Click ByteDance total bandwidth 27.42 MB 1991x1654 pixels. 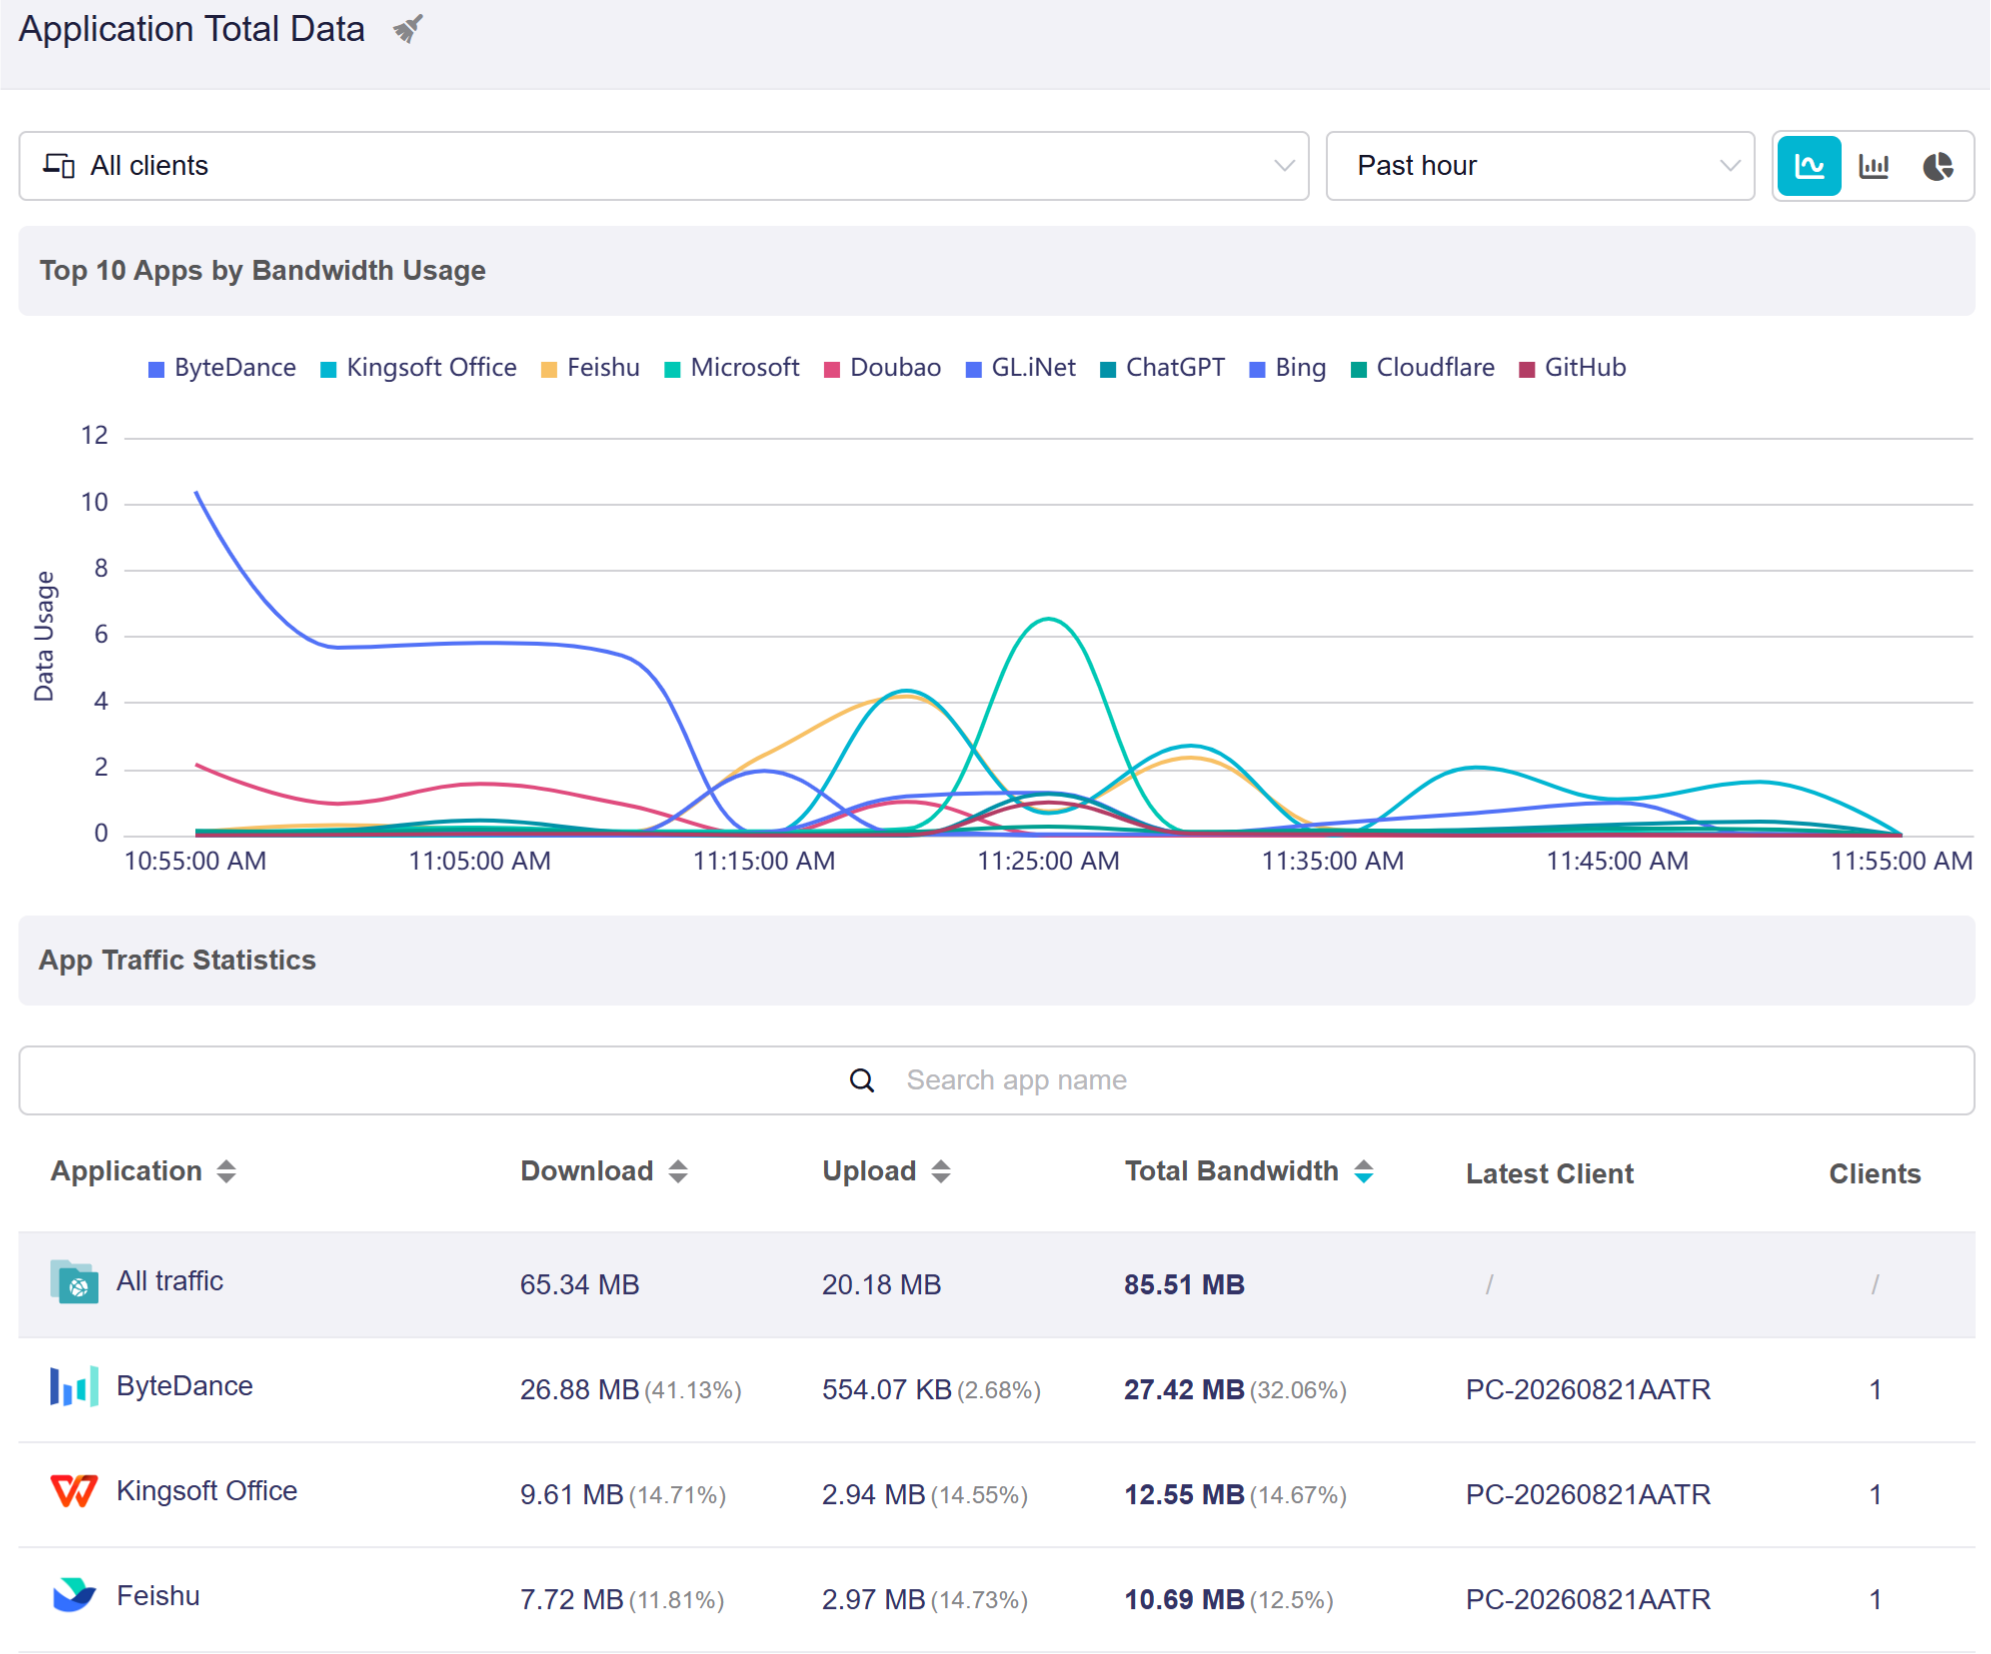1184,1390
